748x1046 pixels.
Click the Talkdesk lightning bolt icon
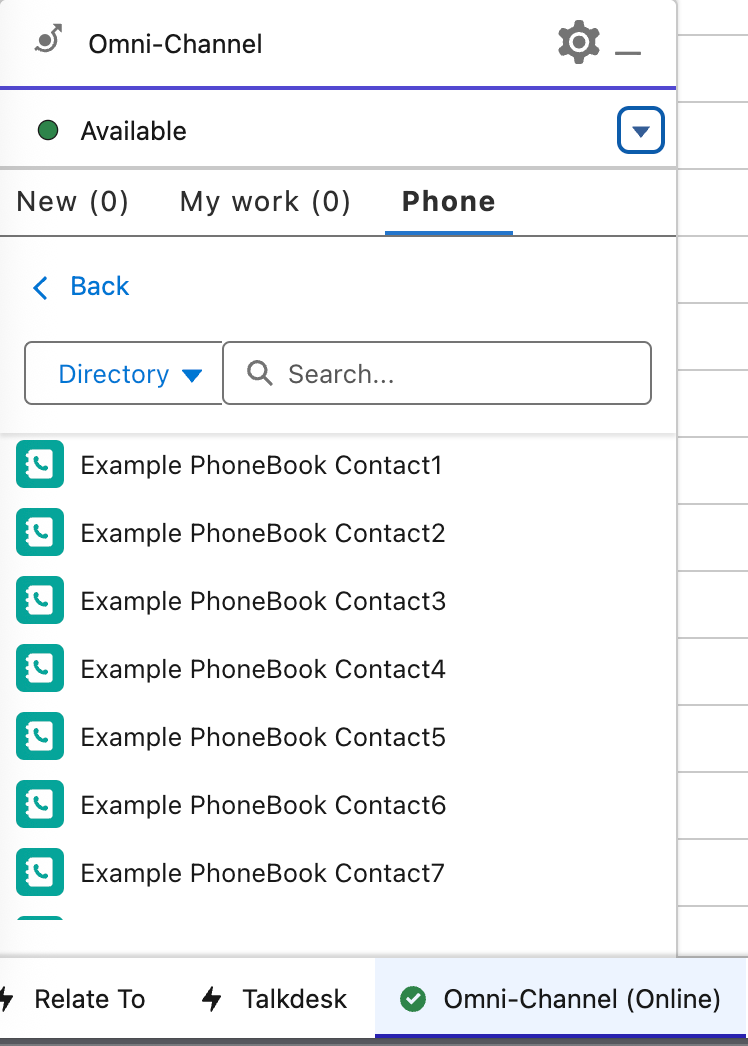click(212, 999)
